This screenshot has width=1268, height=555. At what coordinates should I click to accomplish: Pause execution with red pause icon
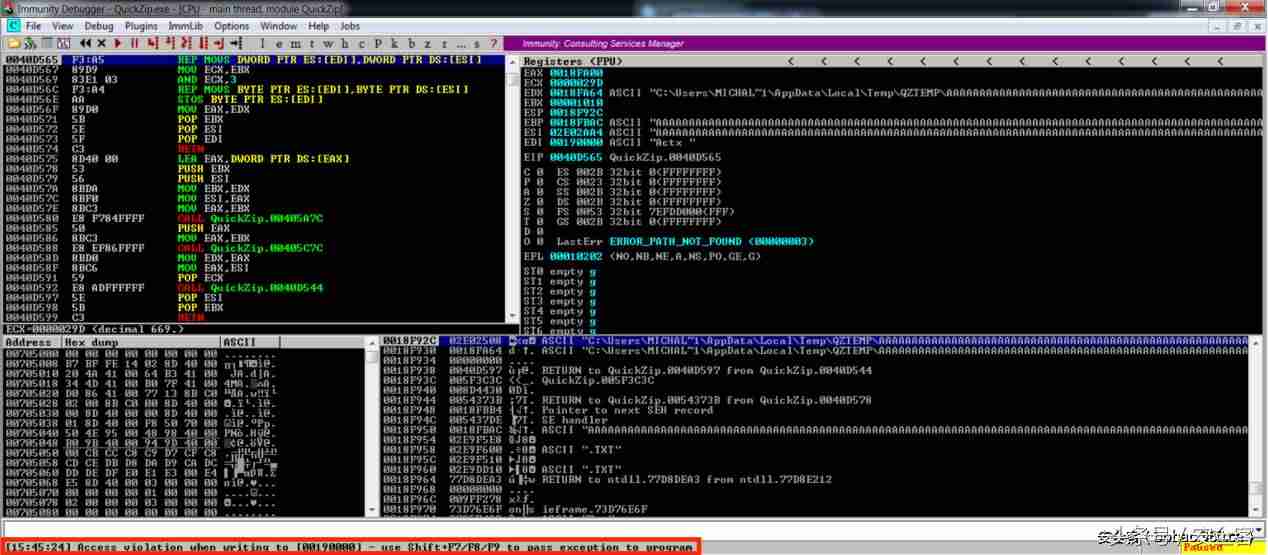coord(134,43)
